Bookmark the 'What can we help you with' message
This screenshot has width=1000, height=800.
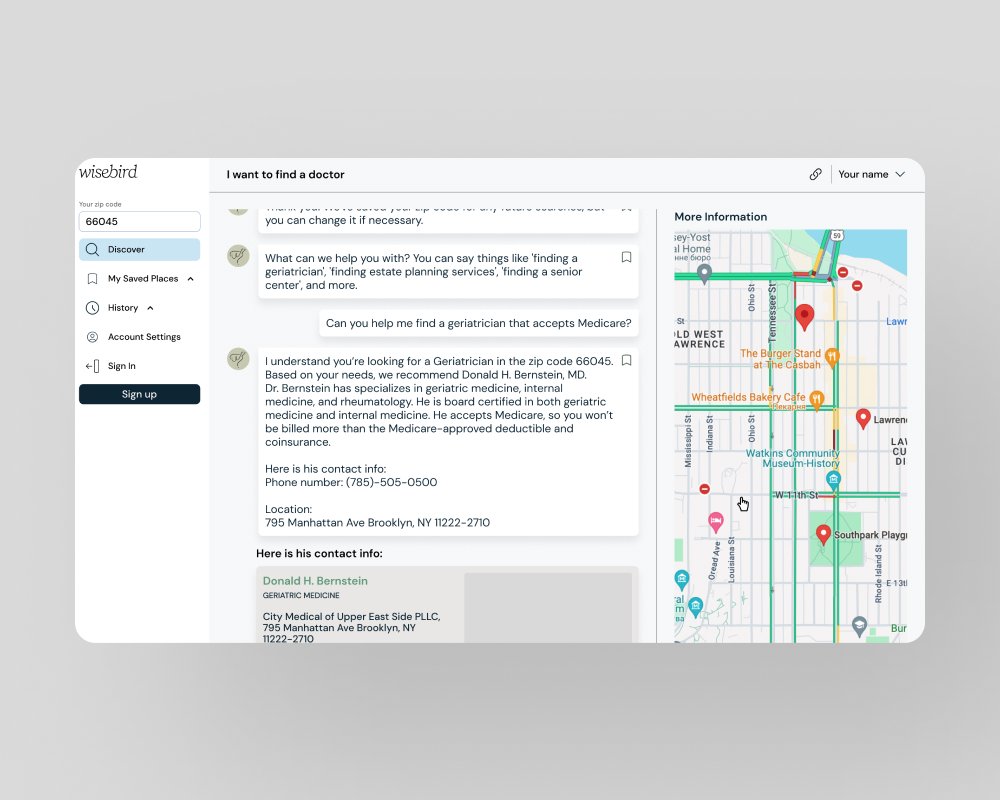(x=626, y=257)
